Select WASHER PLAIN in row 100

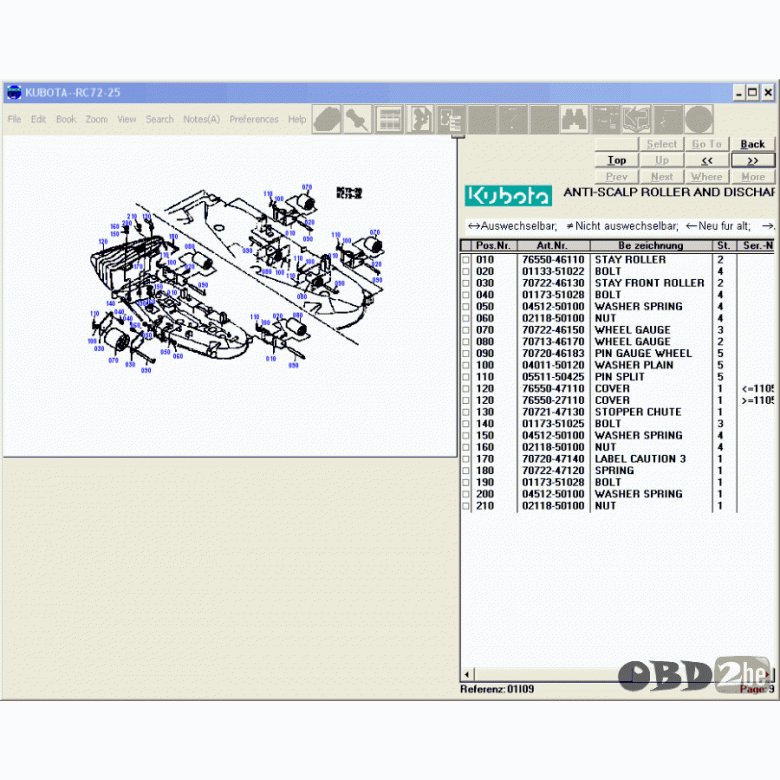634,365
